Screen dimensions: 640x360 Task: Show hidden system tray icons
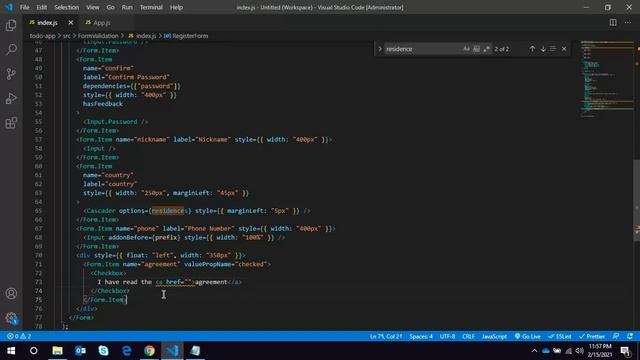(x=534, y=351)
